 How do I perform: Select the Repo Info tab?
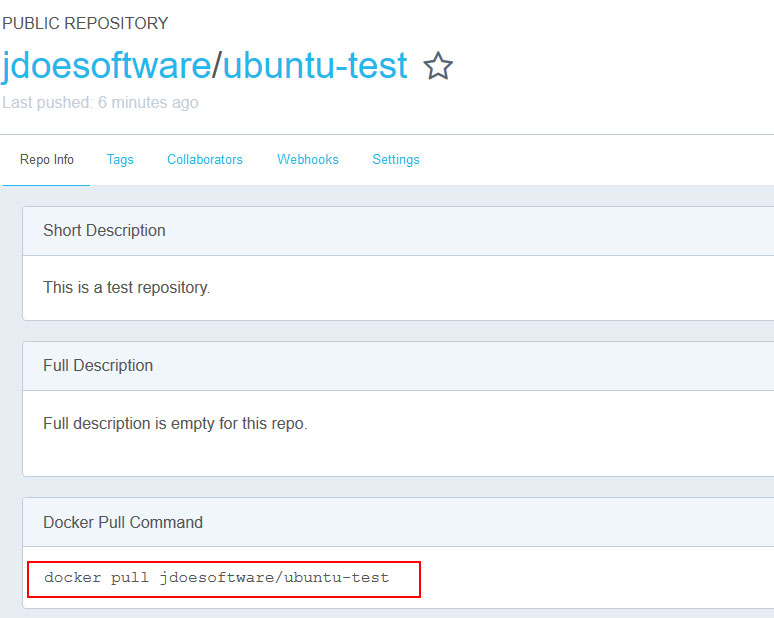click(x=46, y=159)
